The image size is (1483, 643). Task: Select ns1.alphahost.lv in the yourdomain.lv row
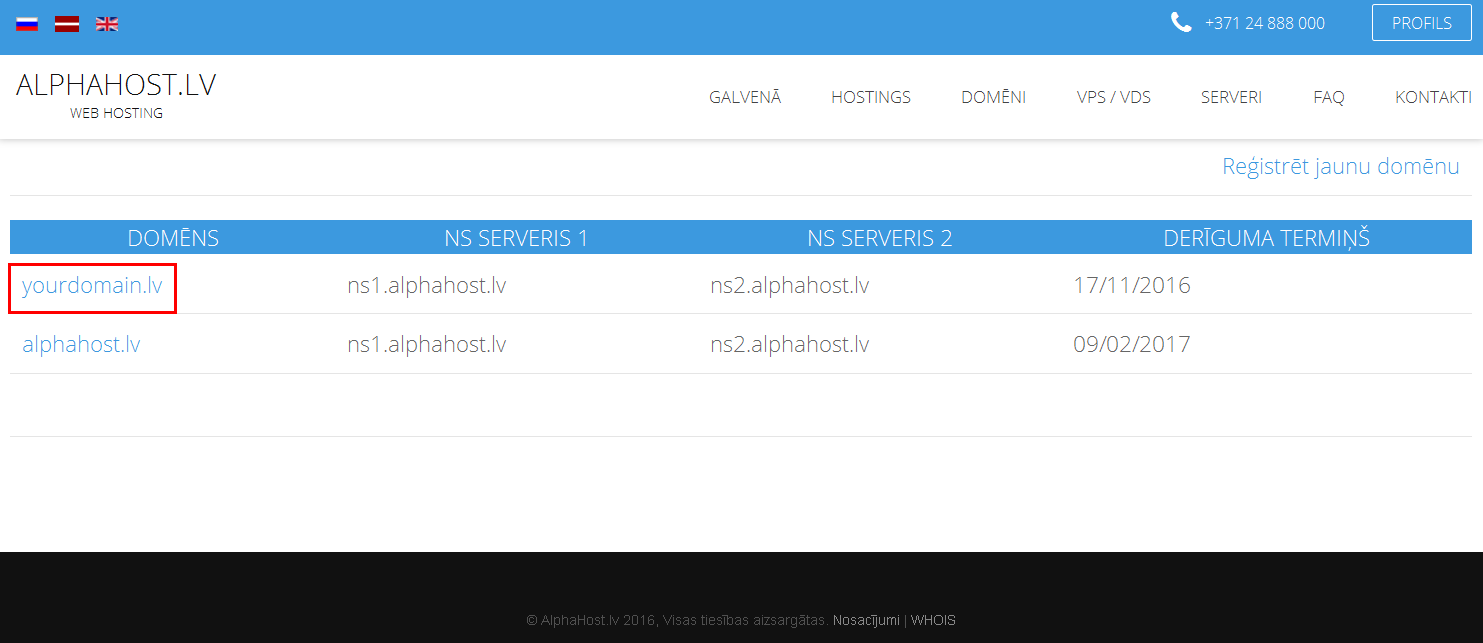point(427,286)
